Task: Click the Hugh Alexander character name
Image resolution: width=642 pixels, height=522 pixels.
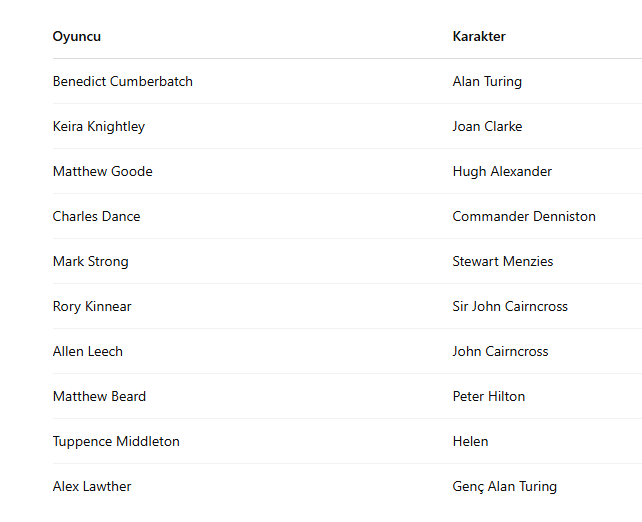Action: coord(502,172)
